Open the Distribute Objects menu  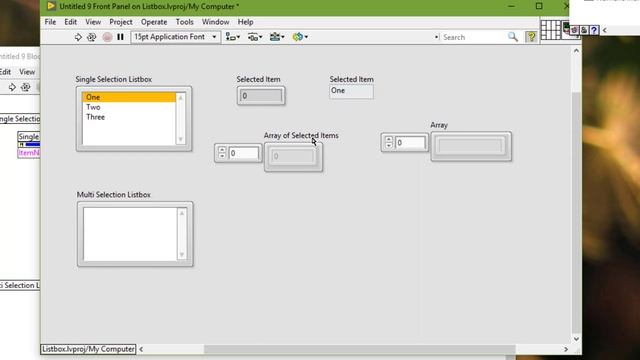click(255, 37)
